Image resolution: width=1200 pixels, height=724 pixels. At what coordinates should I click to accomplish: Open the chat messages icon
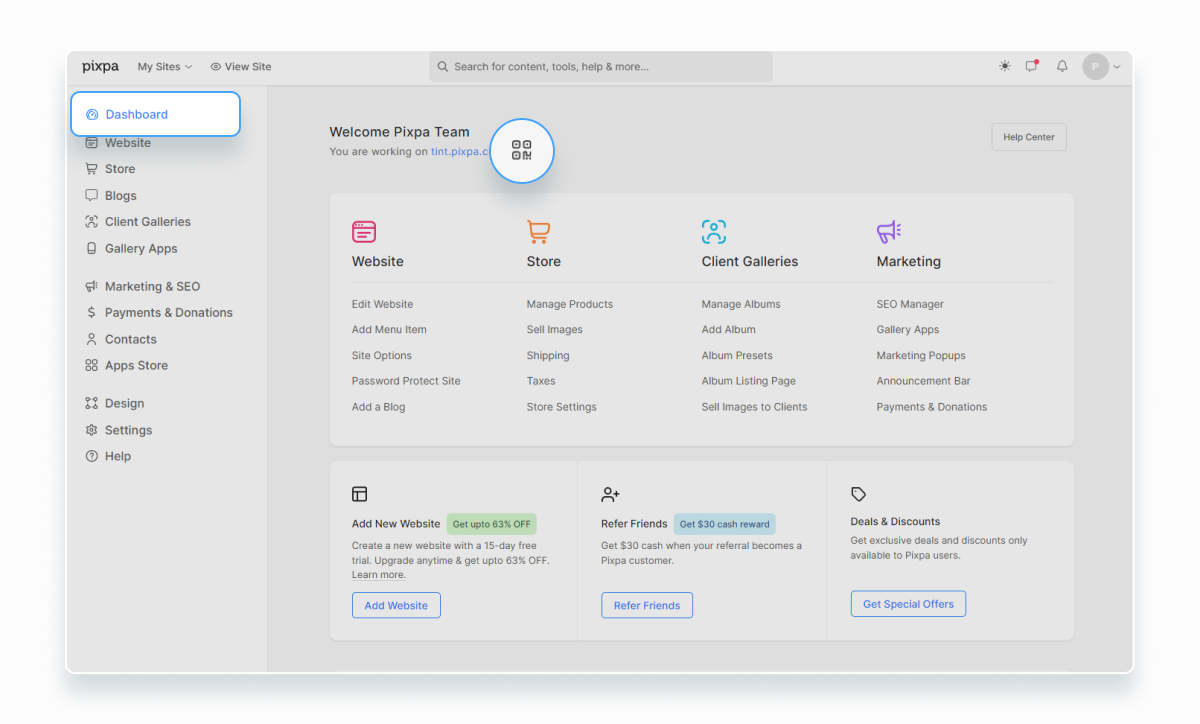pyautogui.click(x=1032, y=67)
